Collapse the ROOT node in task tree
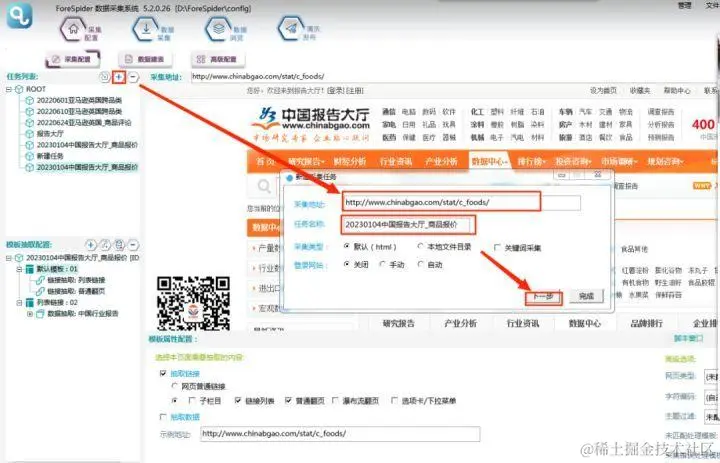This screenshot has width=720, height=463. [9, 89]
